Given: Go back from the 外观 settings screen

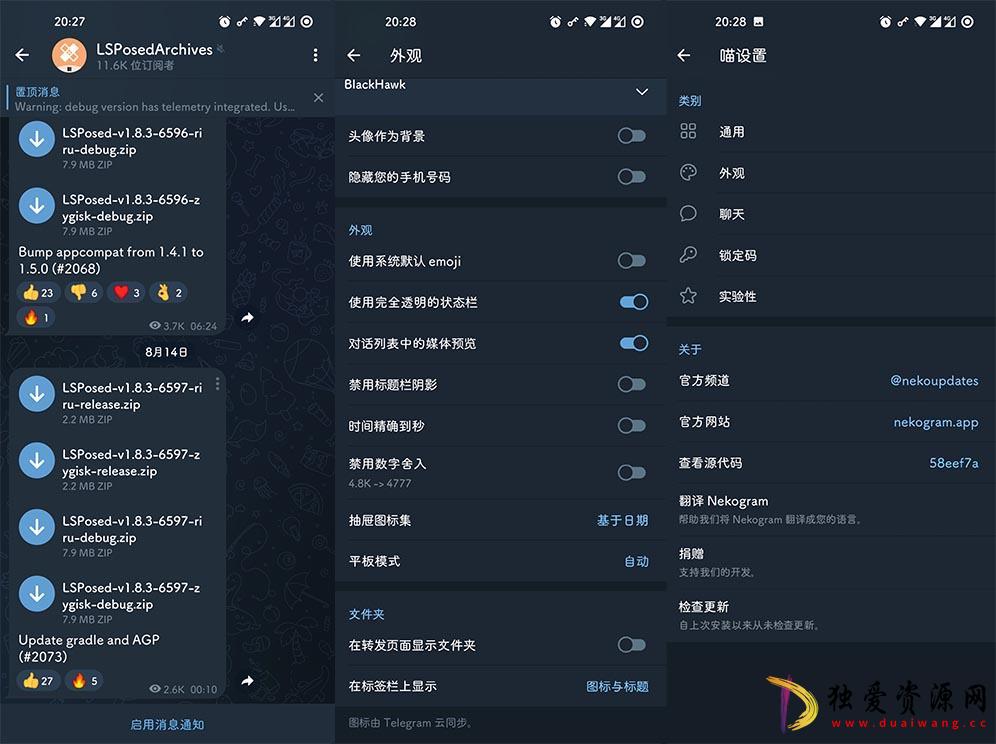Looking at the screenshot, I should click(x=354, y=55).
